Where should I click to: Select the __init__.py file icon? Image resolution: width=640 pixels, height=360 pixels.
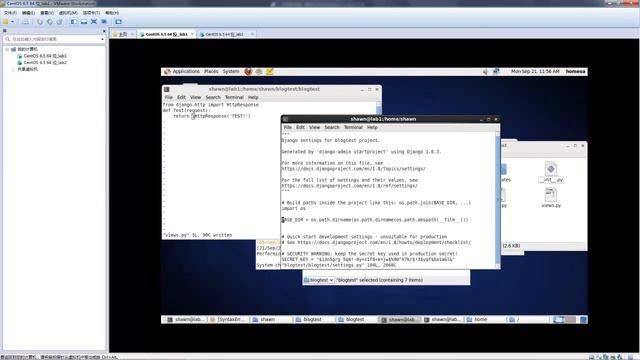(x=551, y=172)
